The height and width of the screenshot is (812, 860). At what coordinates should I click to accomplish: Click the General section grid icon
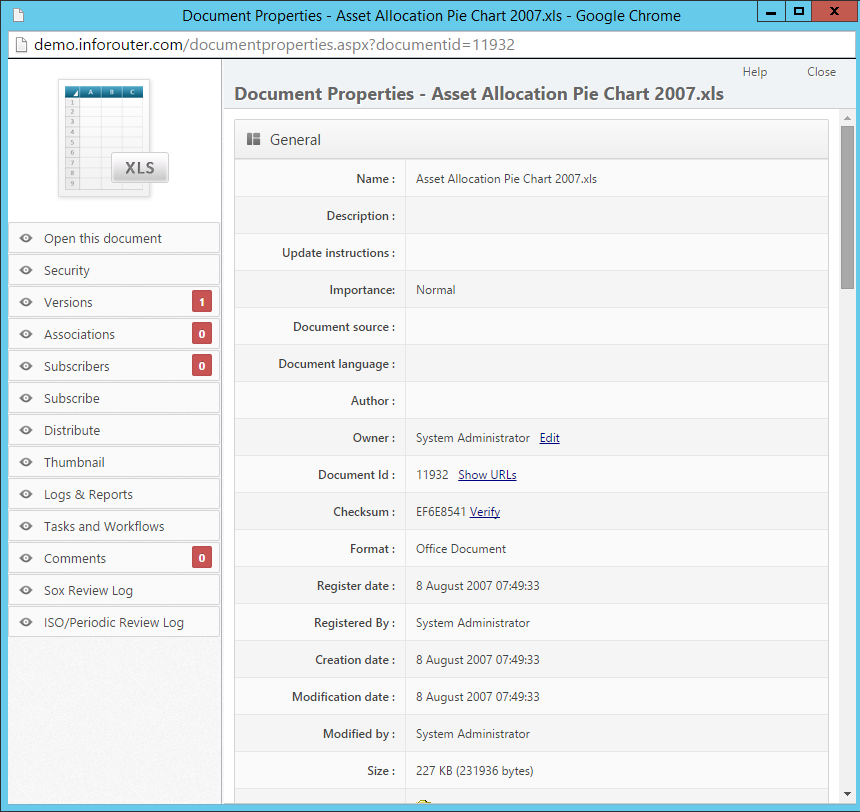[x=254, y=139]
